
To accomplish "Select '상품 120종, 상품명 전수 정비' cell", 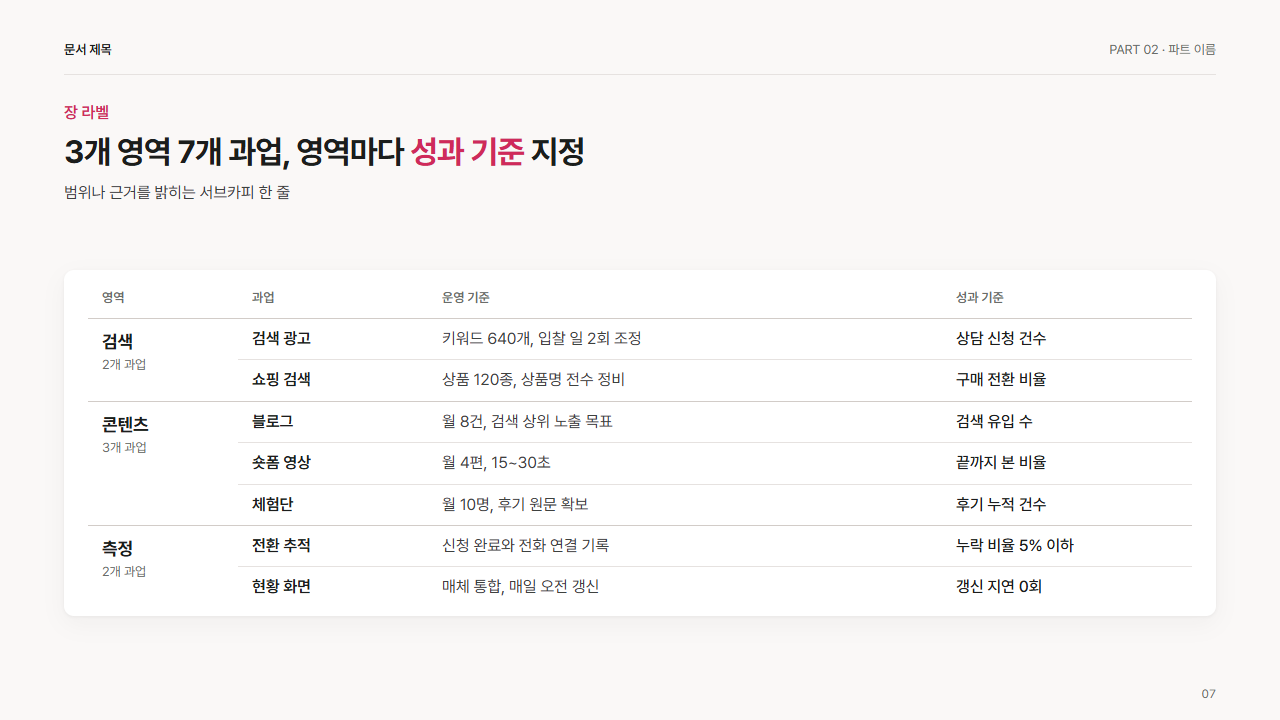I will (533, 380).
